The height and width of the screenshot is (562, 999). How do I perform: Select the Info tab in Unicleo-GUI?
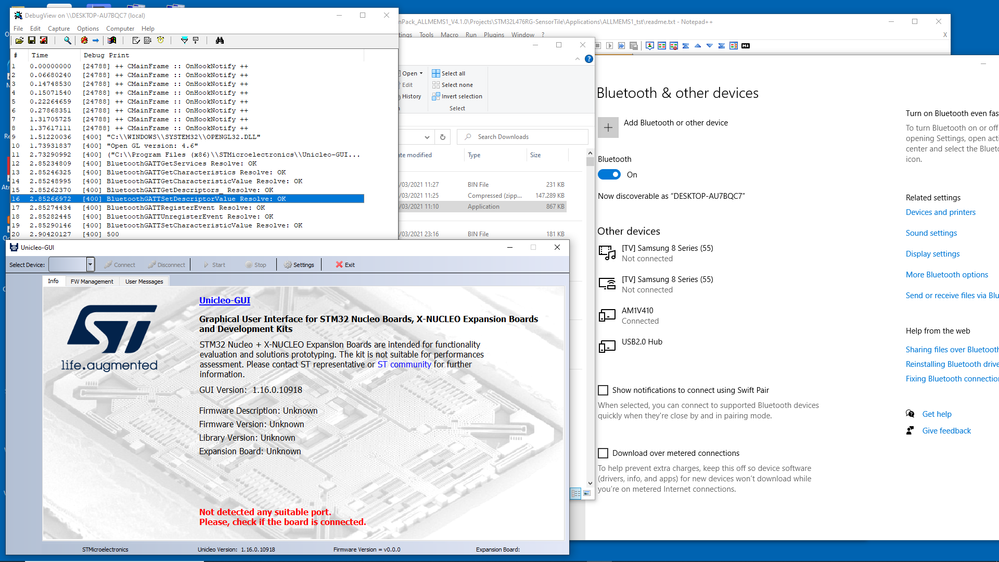[53, 281]
